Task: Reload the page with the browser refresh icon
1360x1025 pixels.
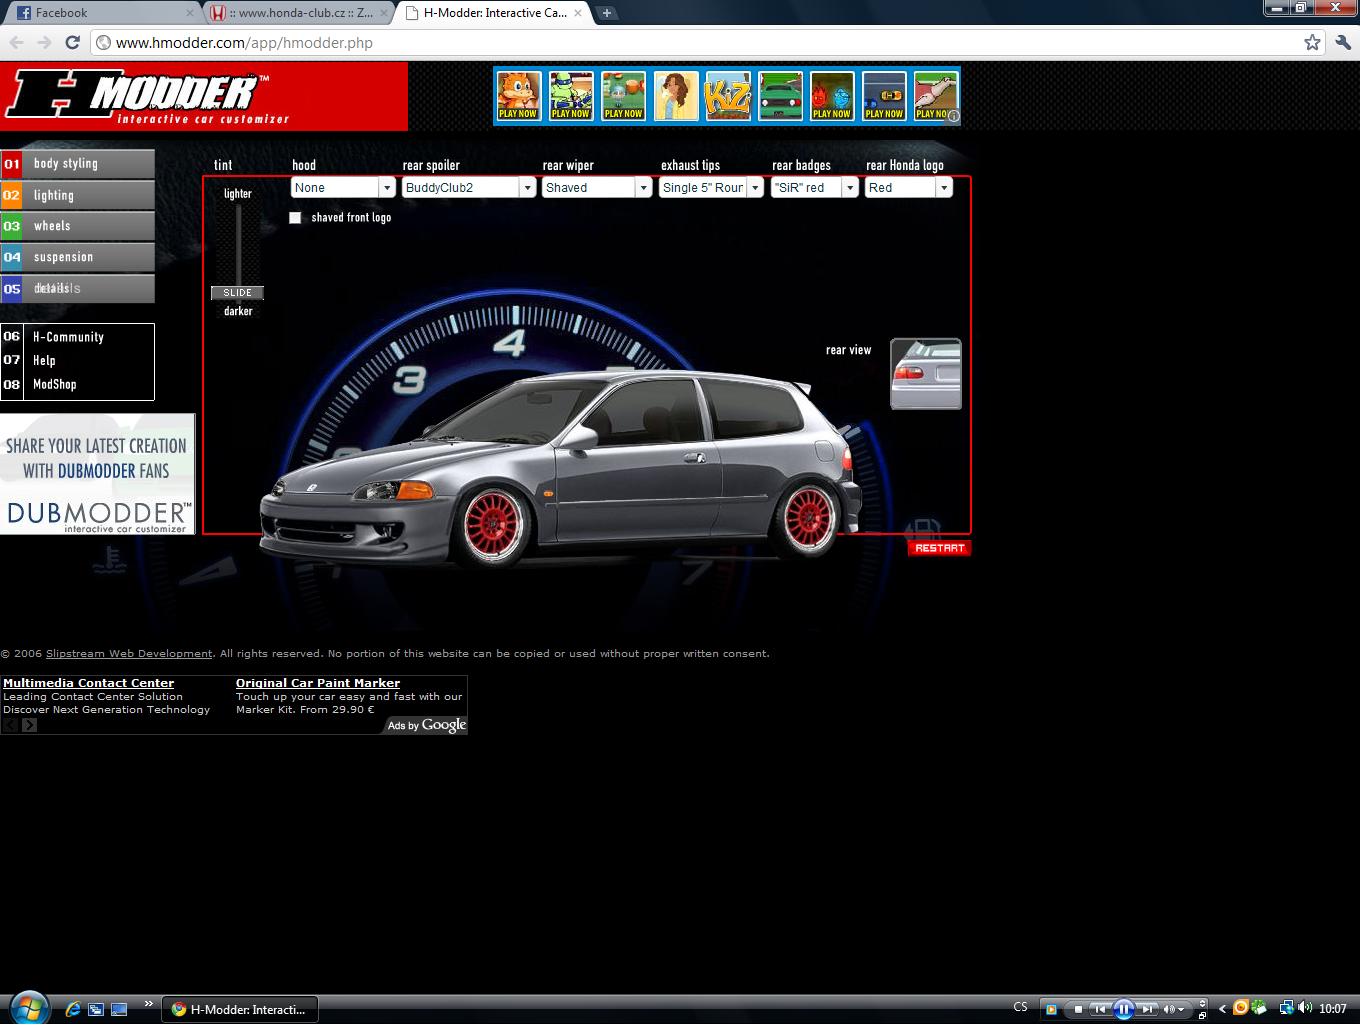Action: tap(72, 42)
